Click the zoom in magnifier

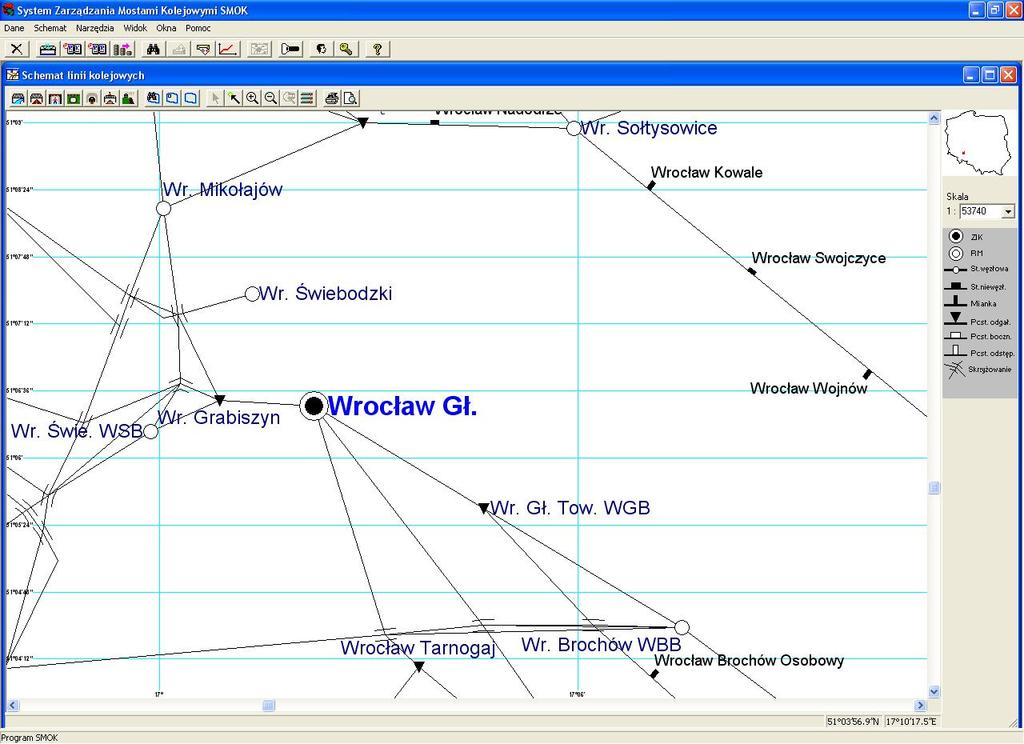[252, 99]
